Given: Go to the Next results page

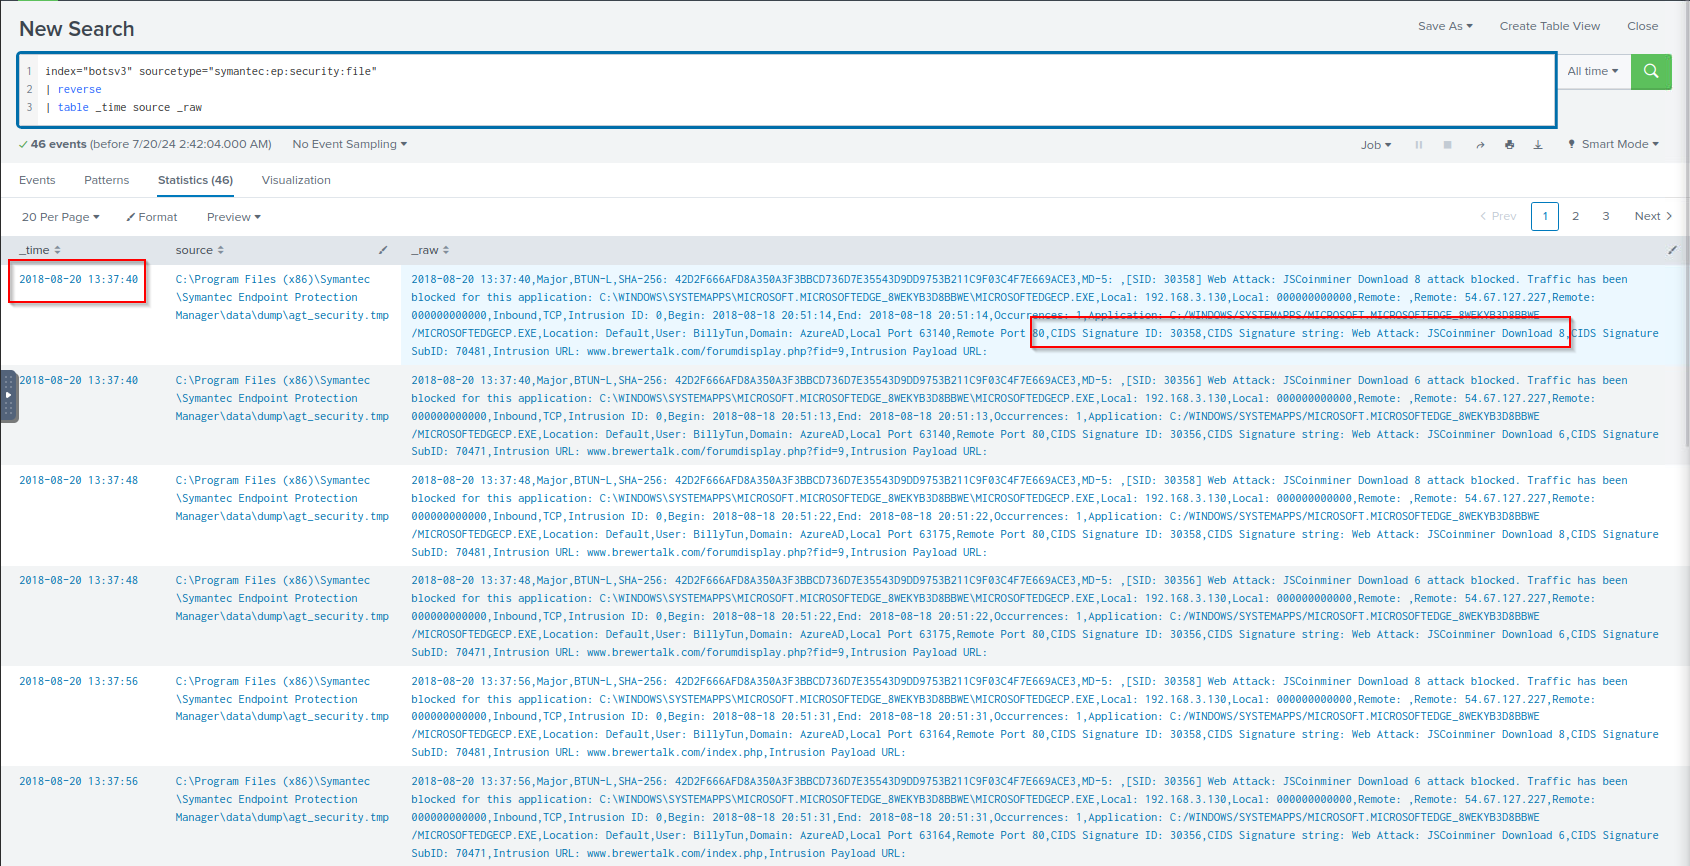Looking at the screenshot, I should pyautogui.click(x=1652, y=216).
